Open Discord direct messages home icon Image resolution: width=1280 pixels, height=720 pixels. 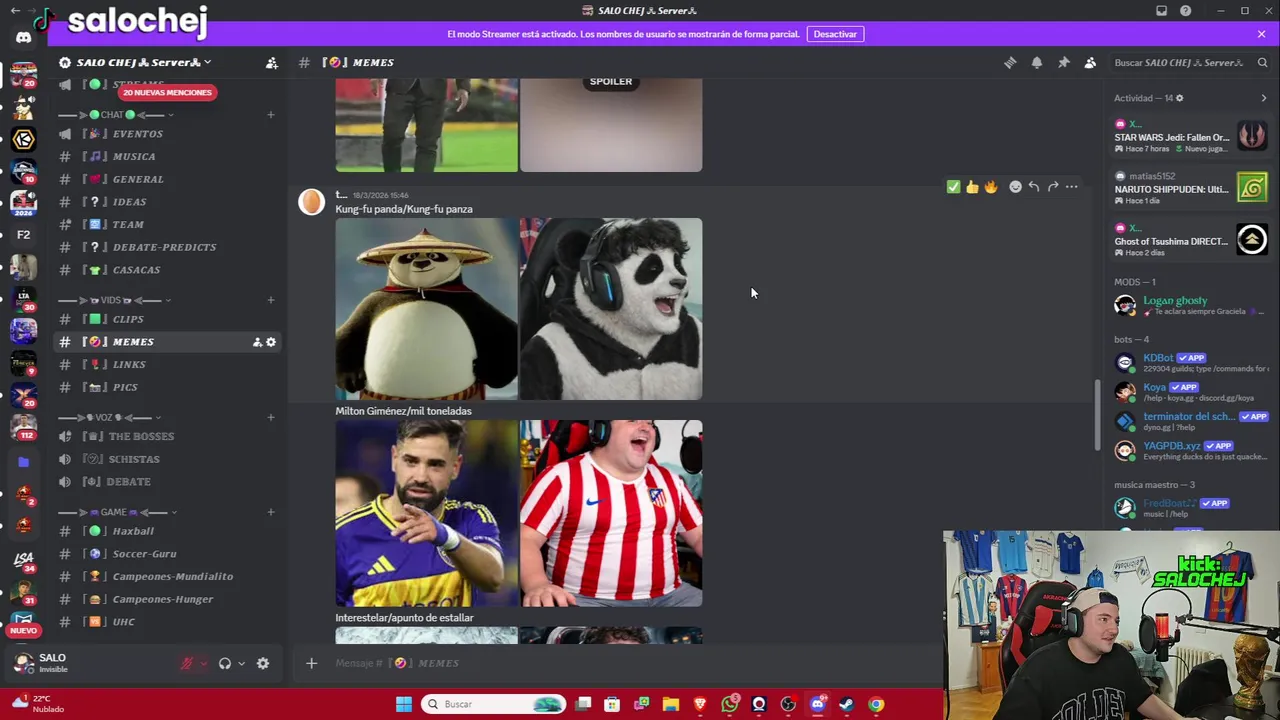point(23,37)
